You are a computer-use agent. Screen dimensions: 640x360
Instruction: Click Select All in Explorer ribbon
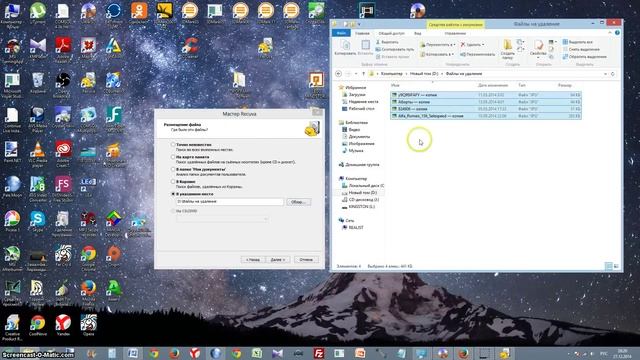point(578,42)
